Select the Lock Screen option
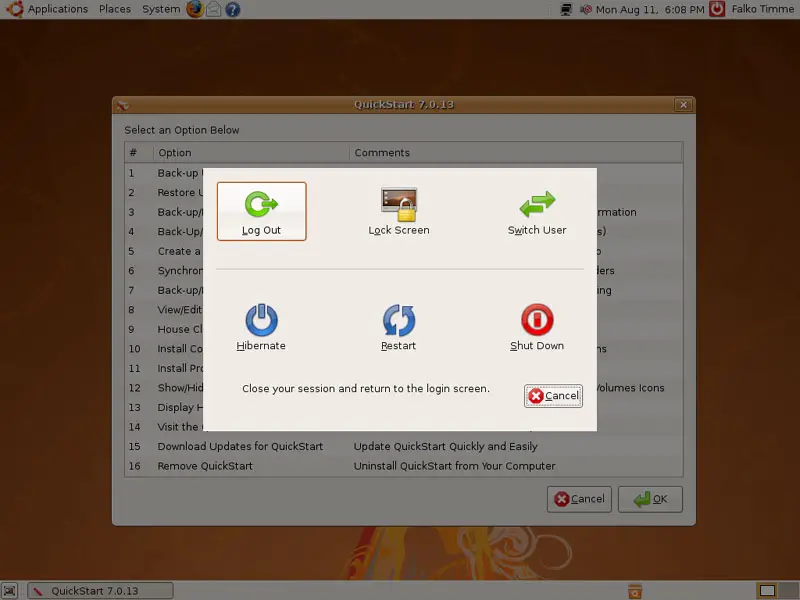The width and height of the screenshot is (800, 600). coord(399,211)
